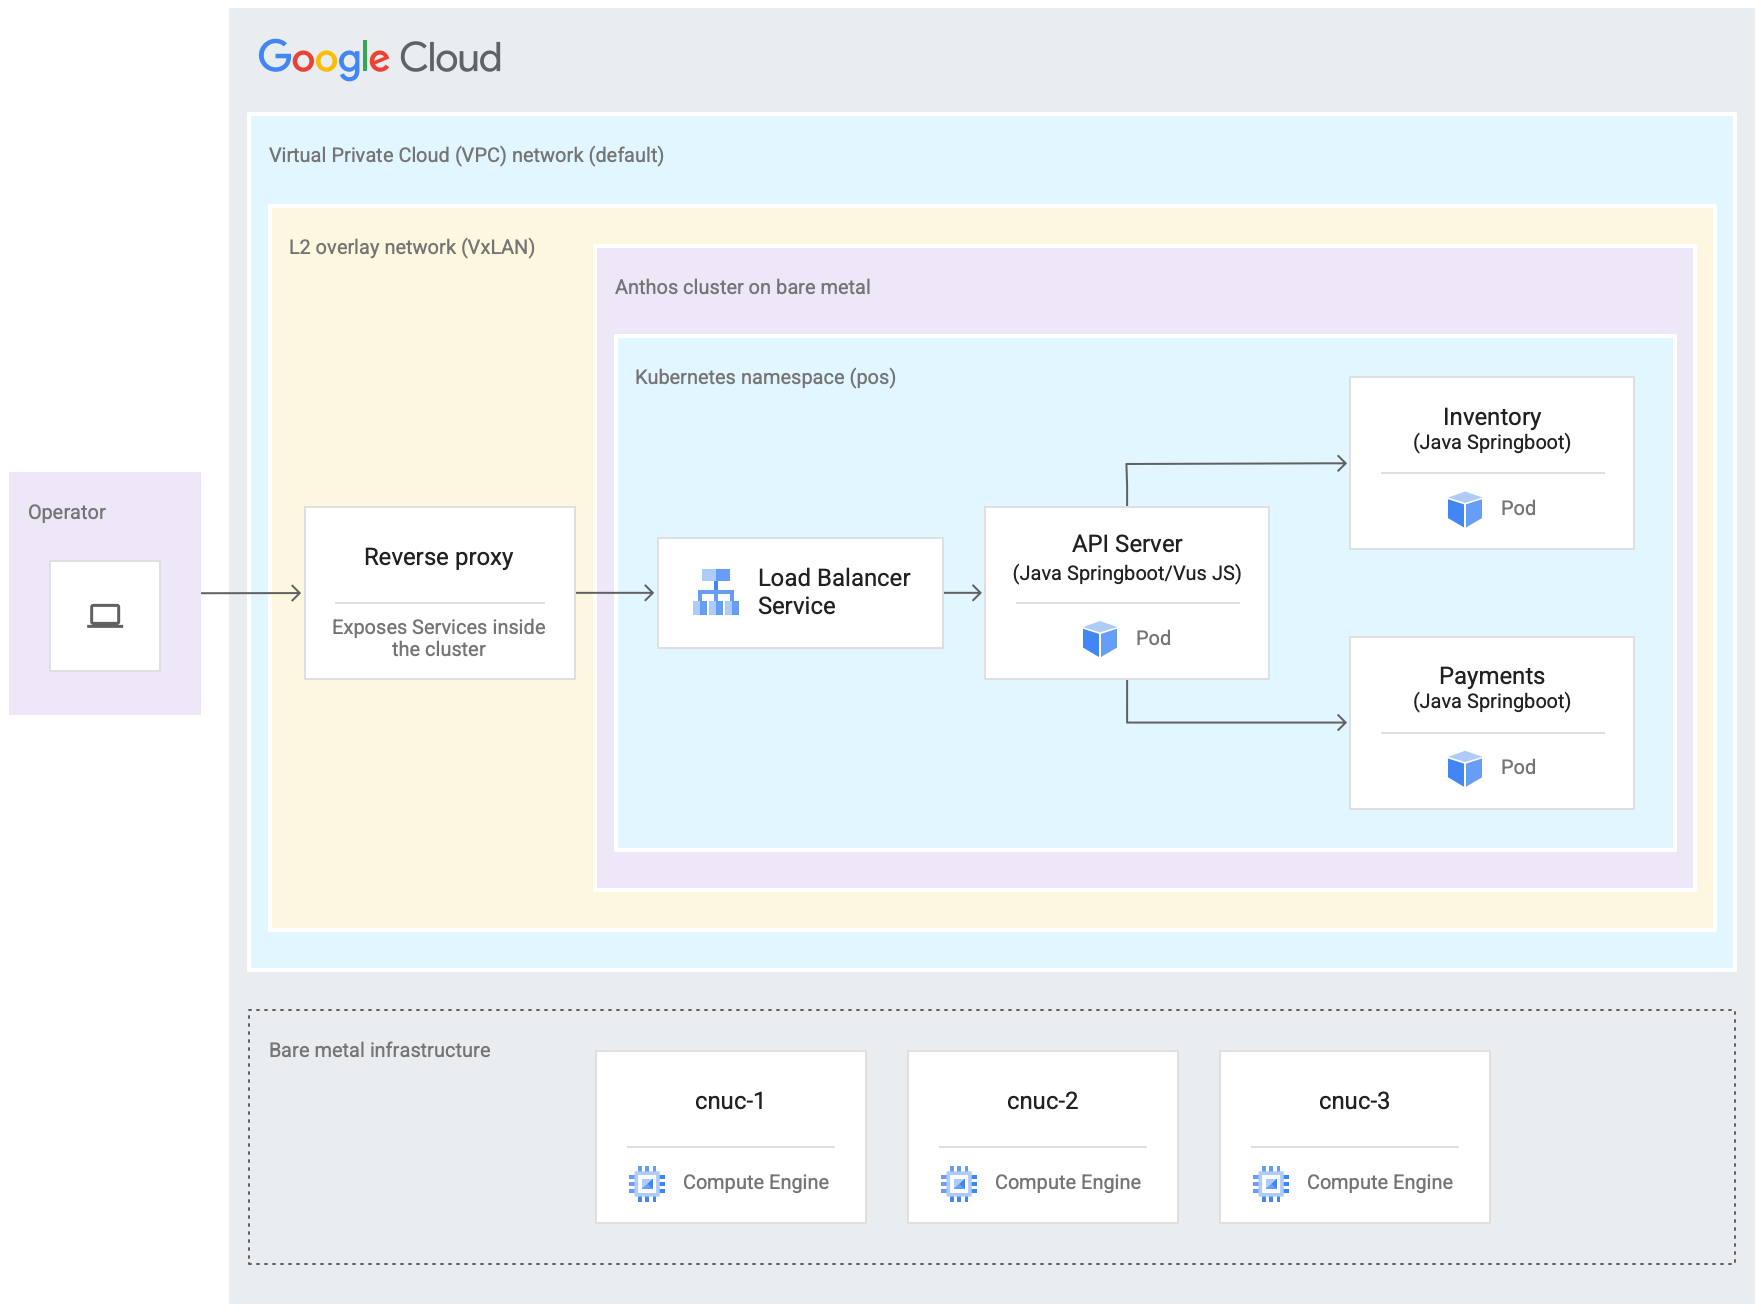Select the Compute Engine icon under cnuc-1
The image size is (1764, 1312).
648,1182
